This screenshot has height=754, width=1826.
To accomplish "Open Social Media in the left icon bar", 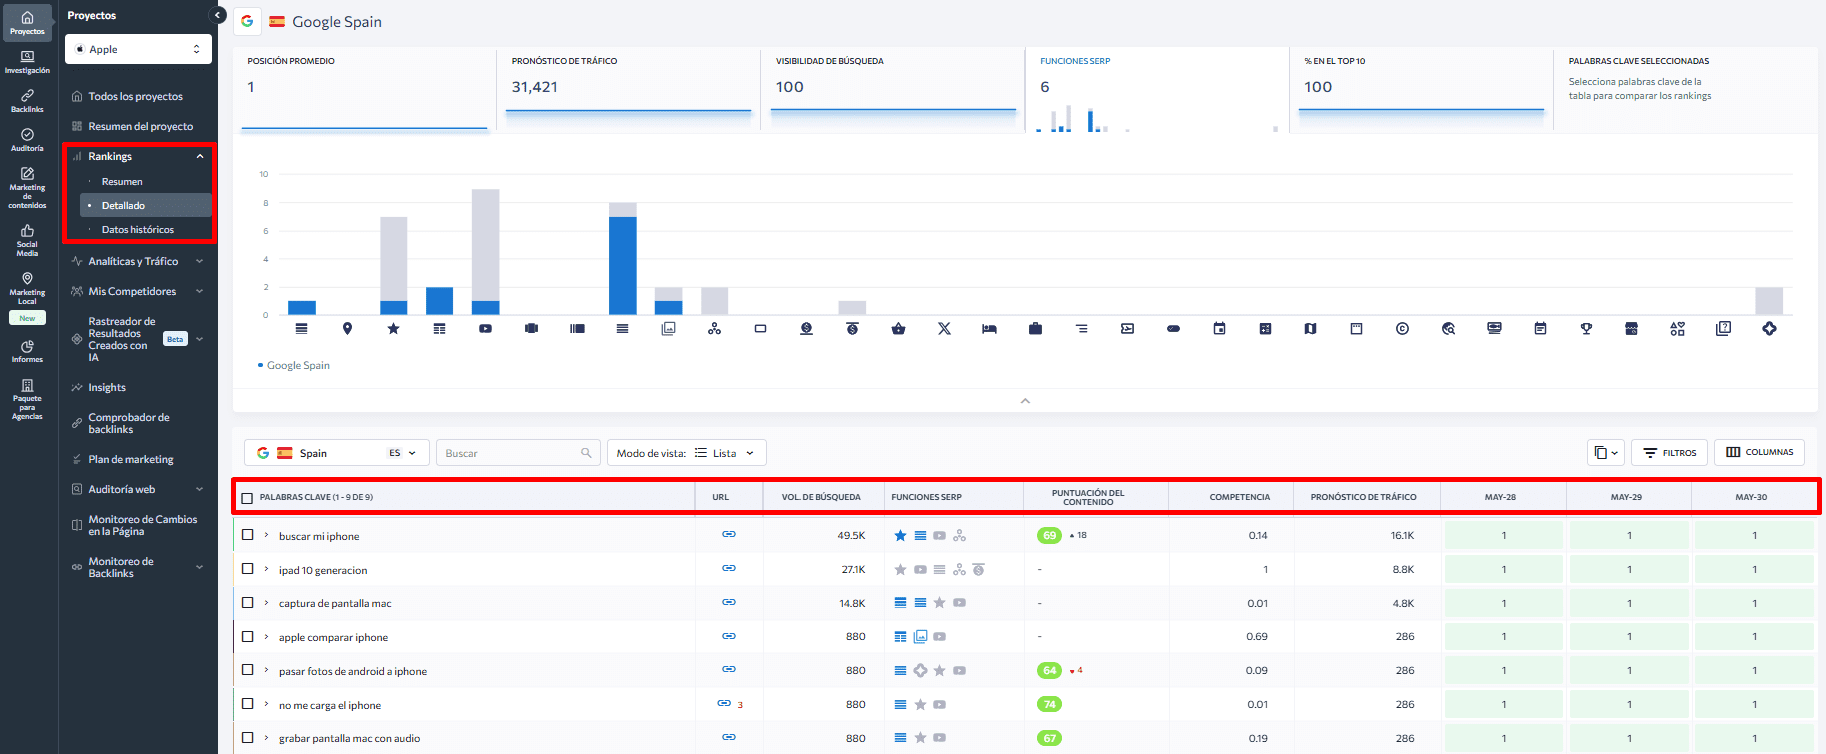I will (27, 241).
